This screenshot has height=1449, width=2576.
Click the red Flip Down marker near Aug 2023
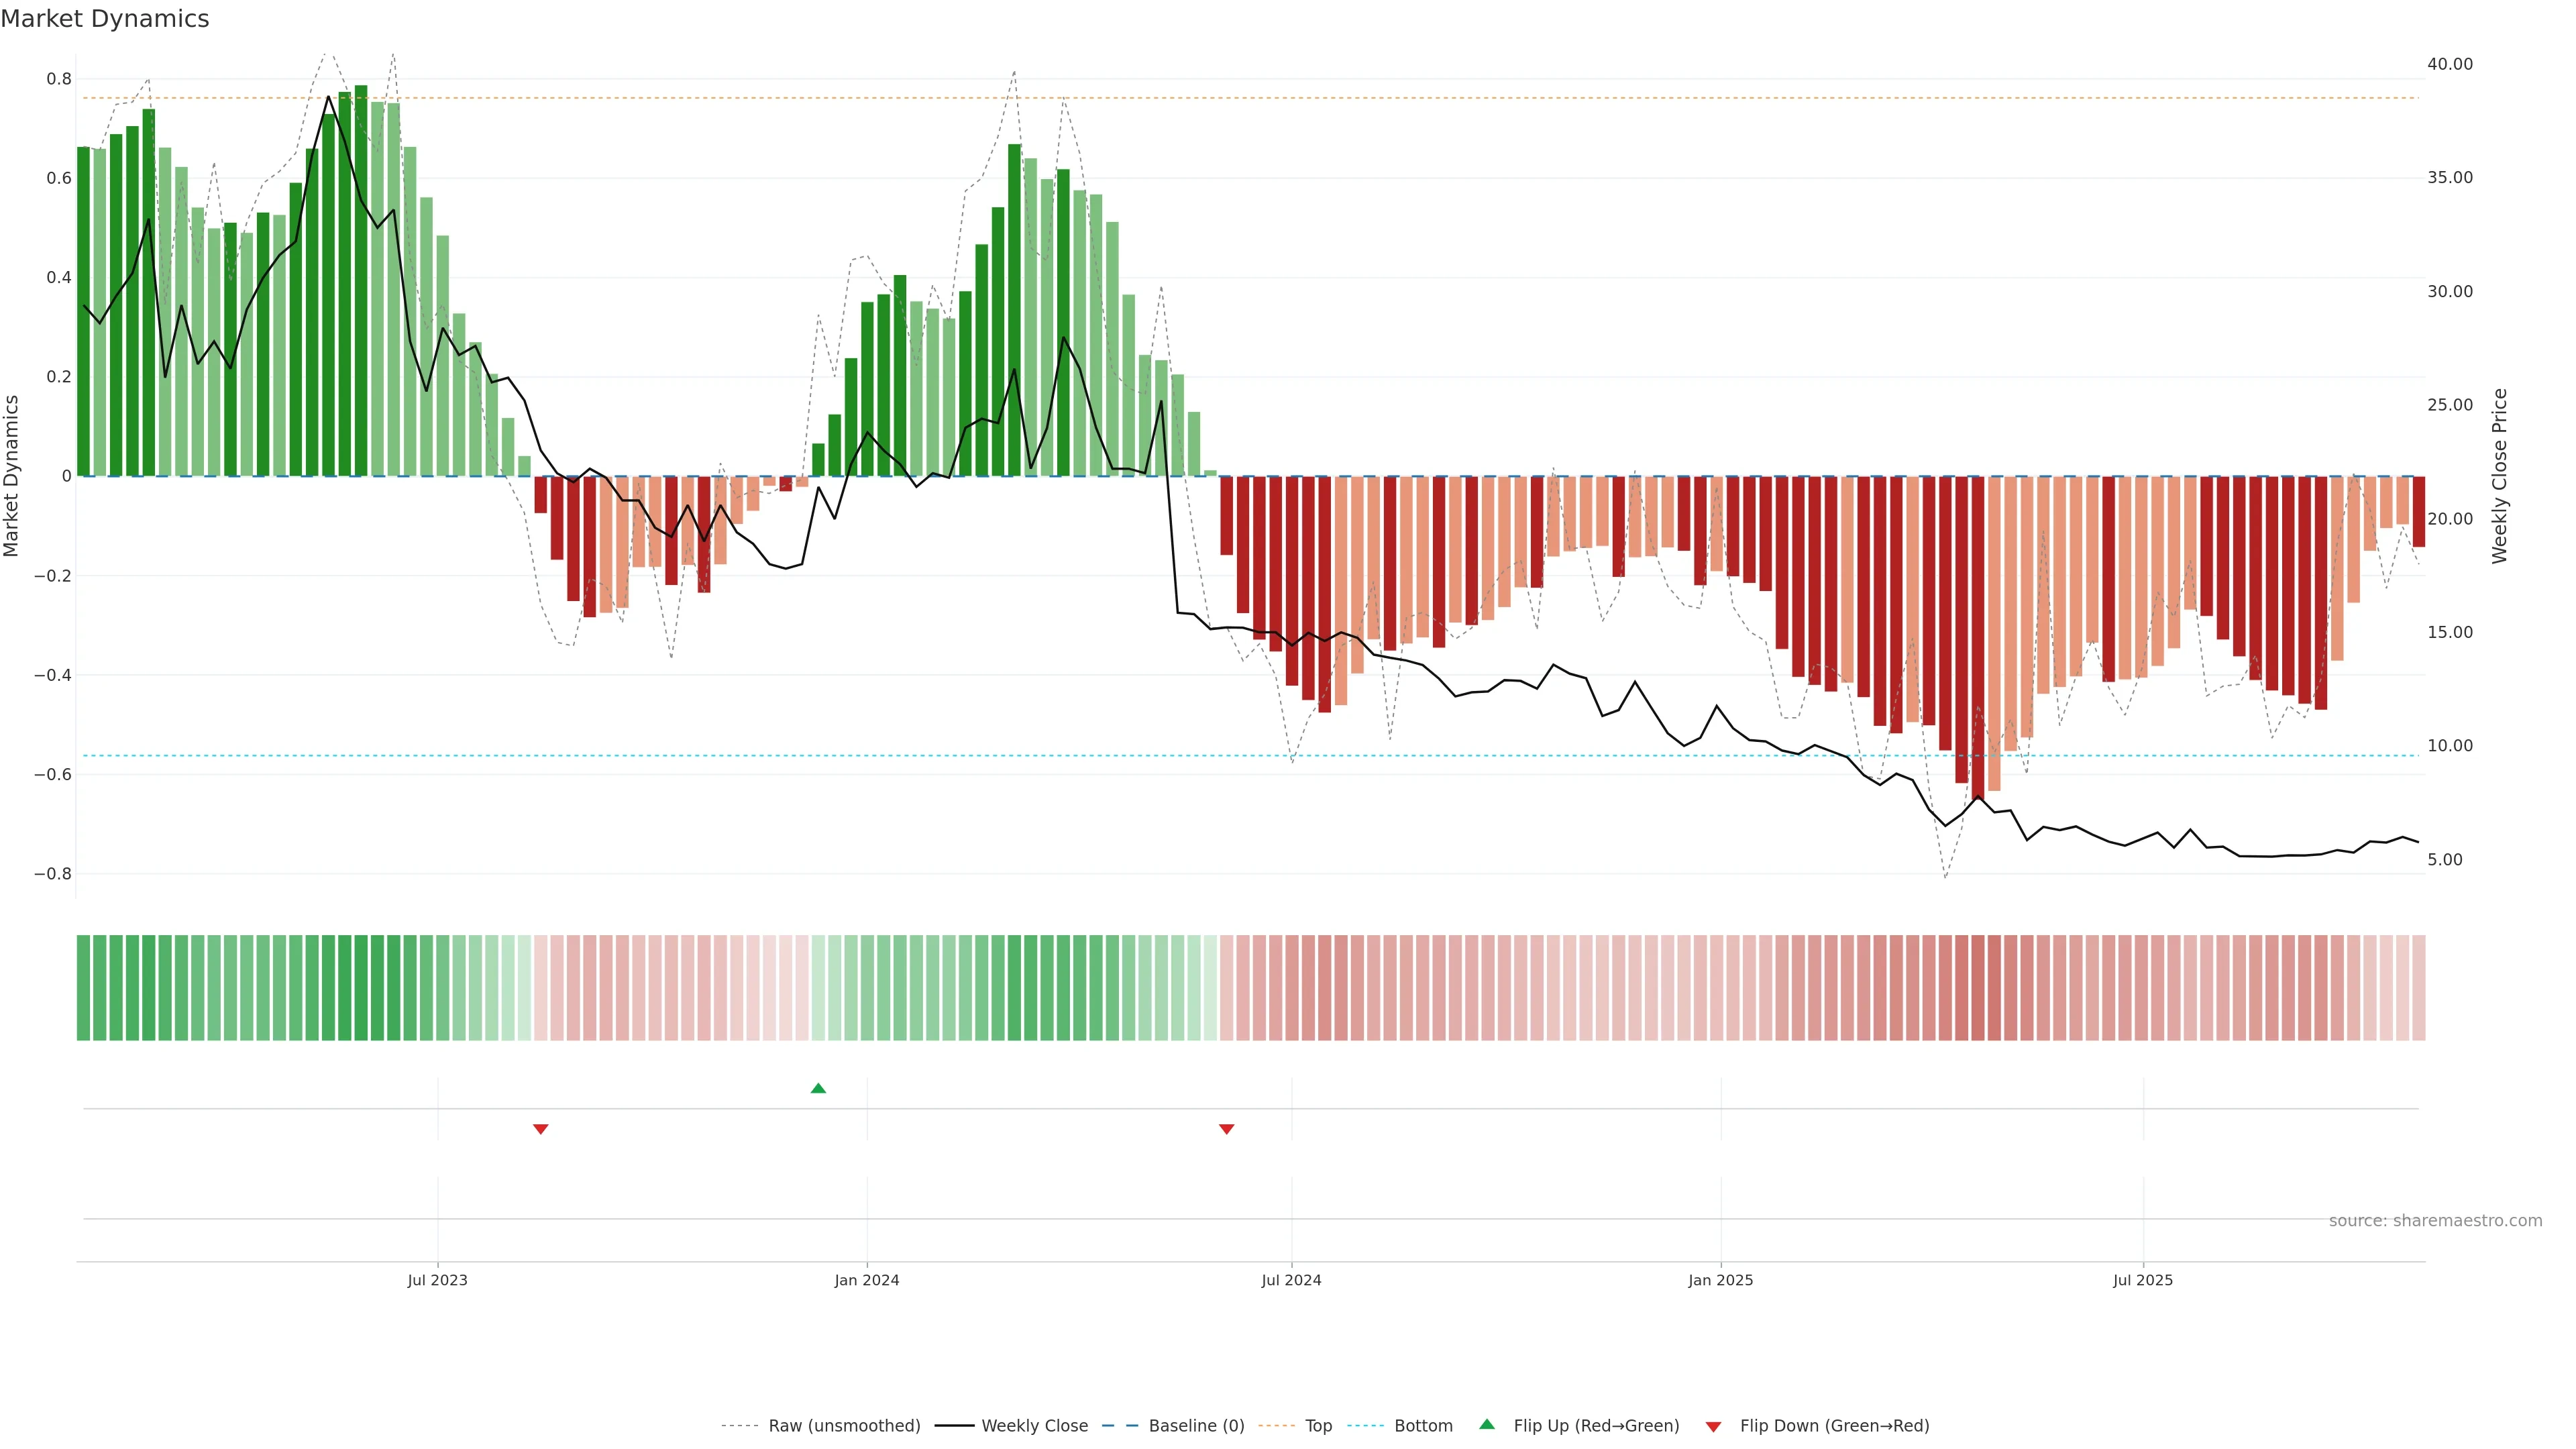pos(541,1129)
